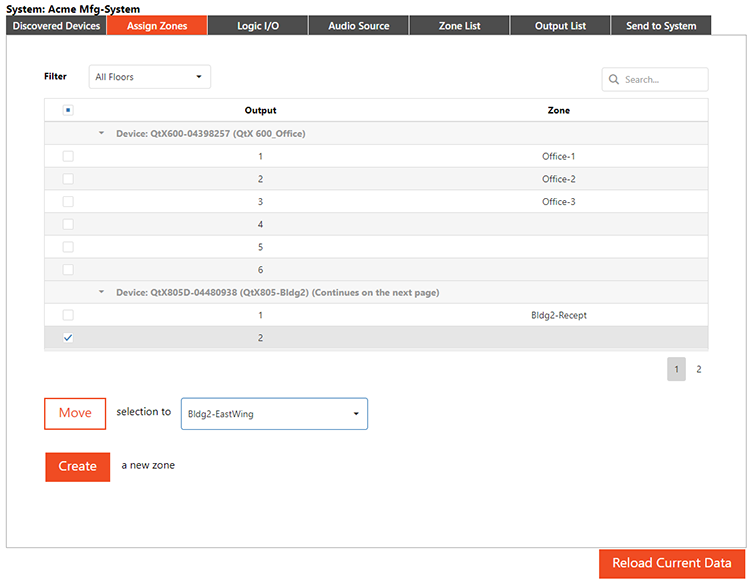Uncheck the selected QtX805D output 2 row
Screen dimensions: 750x582
(x=68, y=338)
